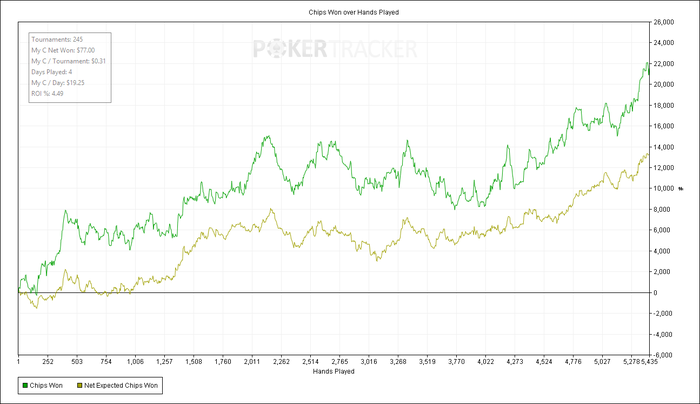Click the 1,760 x-axis tick label
700x404 pixels.
pos(223,362)
